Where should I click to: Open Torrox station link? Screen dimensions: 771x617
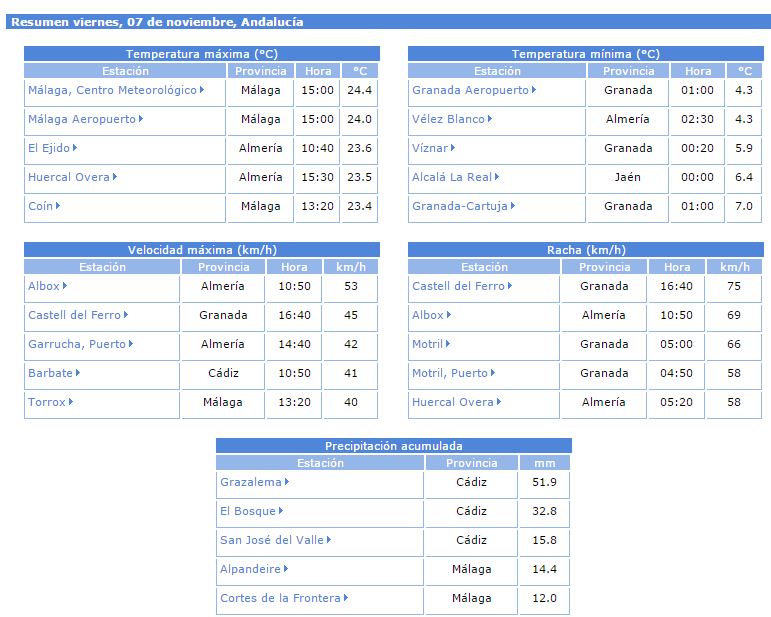[x=51, y=402]
